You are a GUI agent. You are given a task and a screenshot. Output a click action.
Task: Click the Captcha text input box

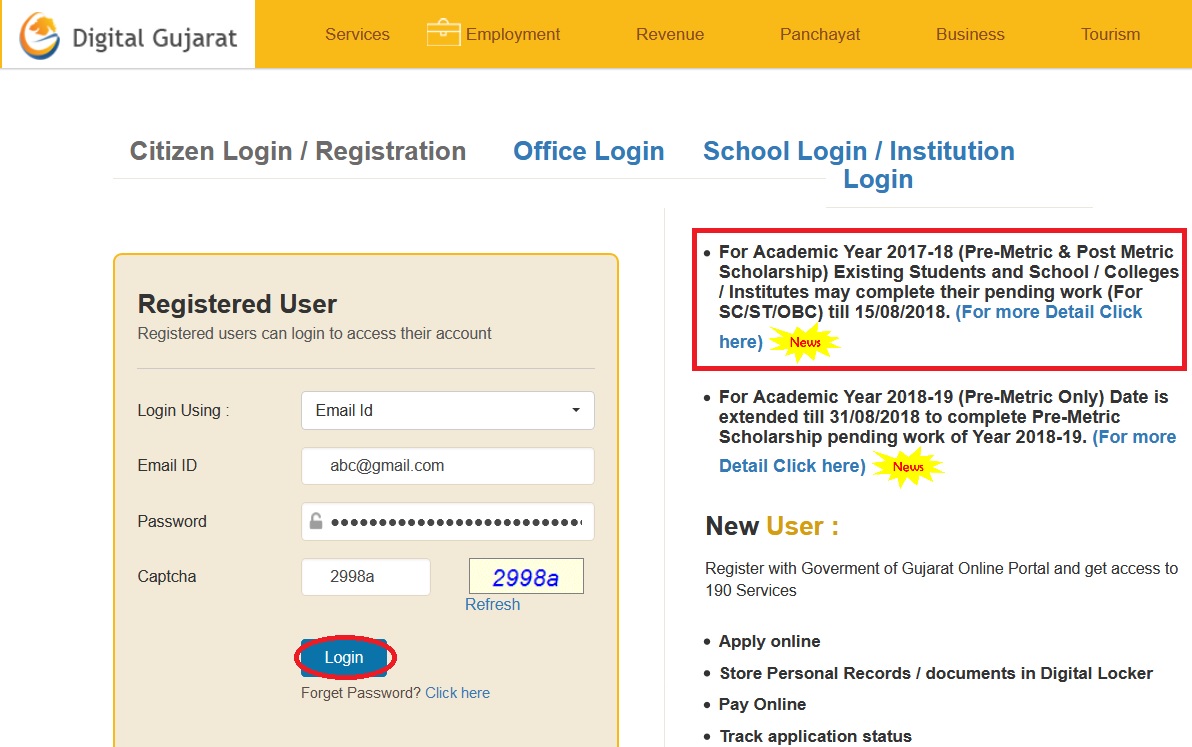365,577
